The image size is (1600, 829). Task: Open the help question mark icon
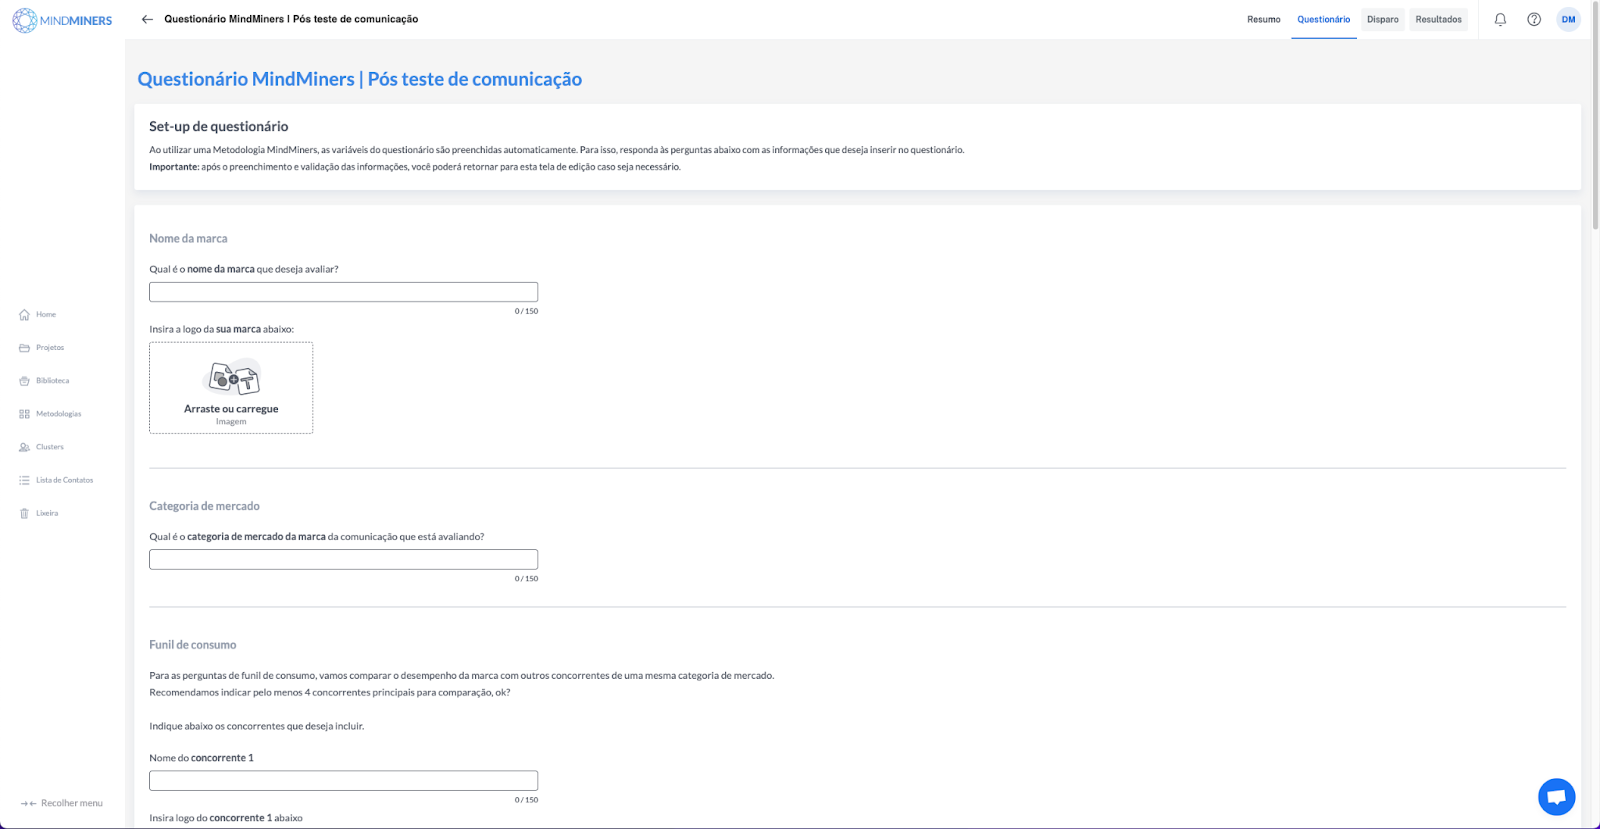pos(1534,19)
